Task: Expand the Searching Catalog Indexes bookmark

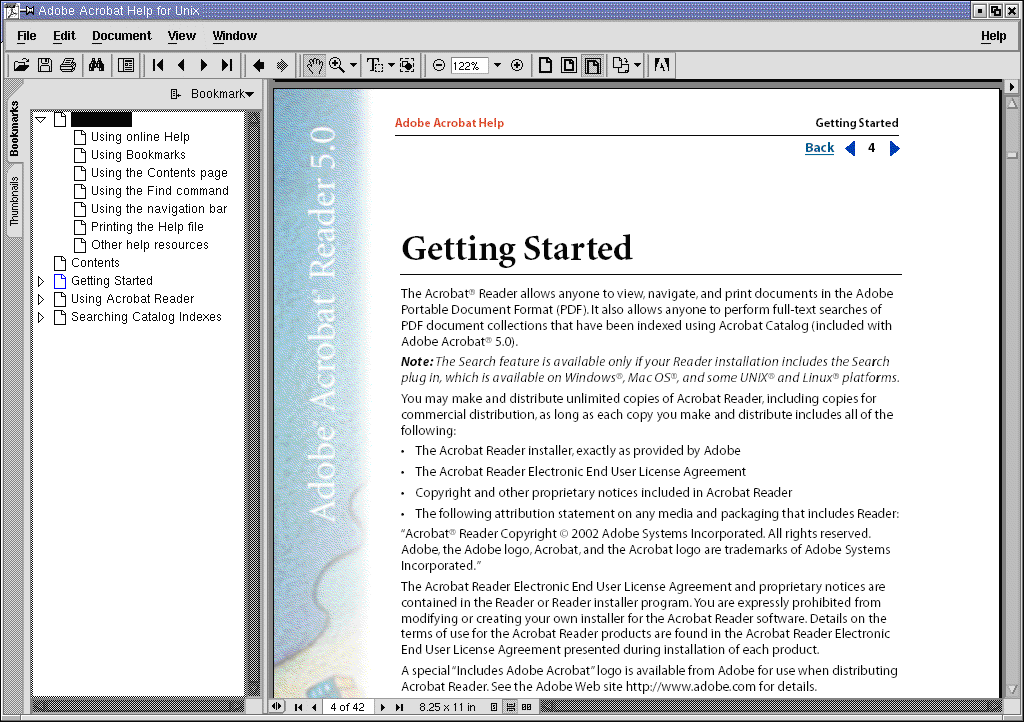Action: tap(40, 317)
